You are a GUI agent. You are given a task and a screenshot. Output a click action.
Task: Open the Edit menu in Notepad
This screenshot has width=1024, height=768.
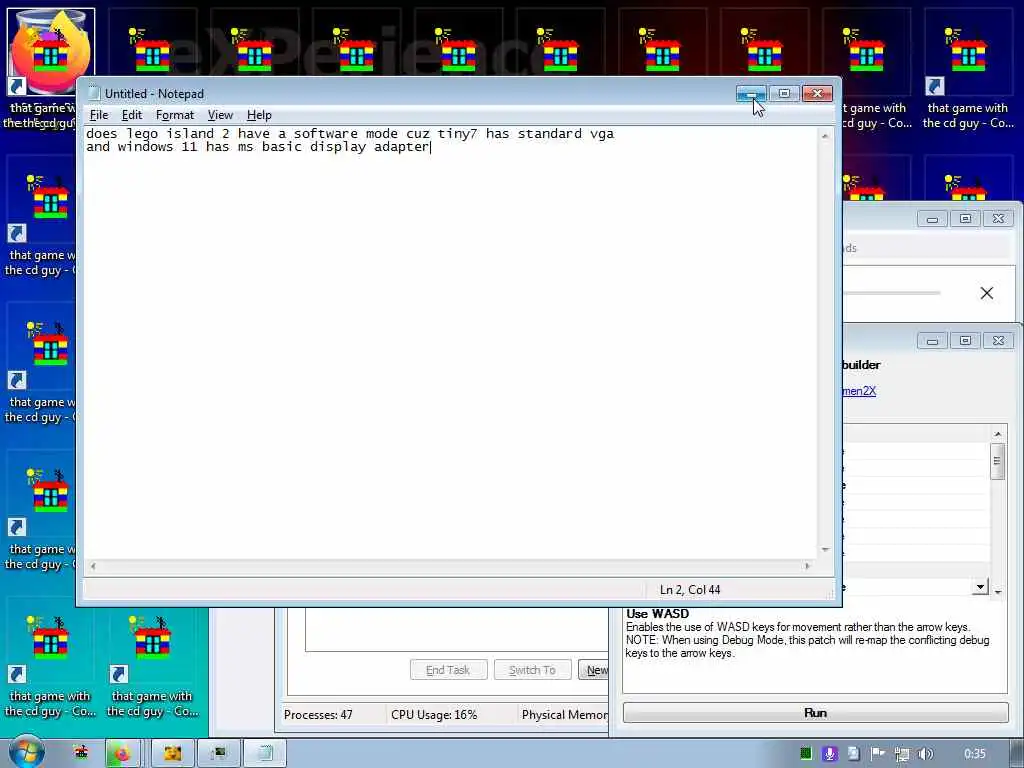131,115
